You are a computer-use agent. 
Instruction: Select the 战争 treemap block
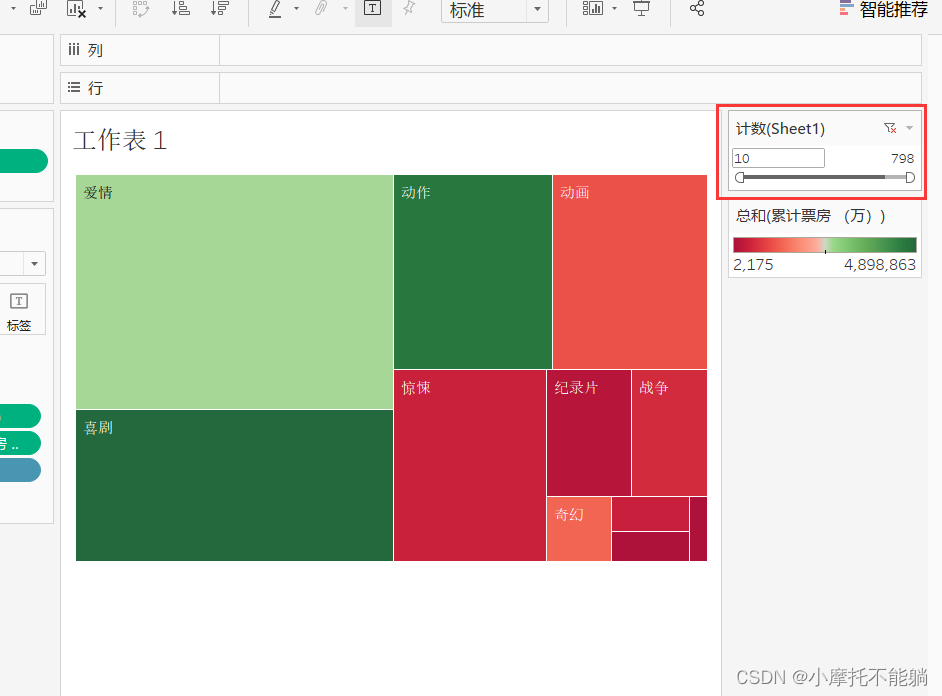(x=669, y=433)
